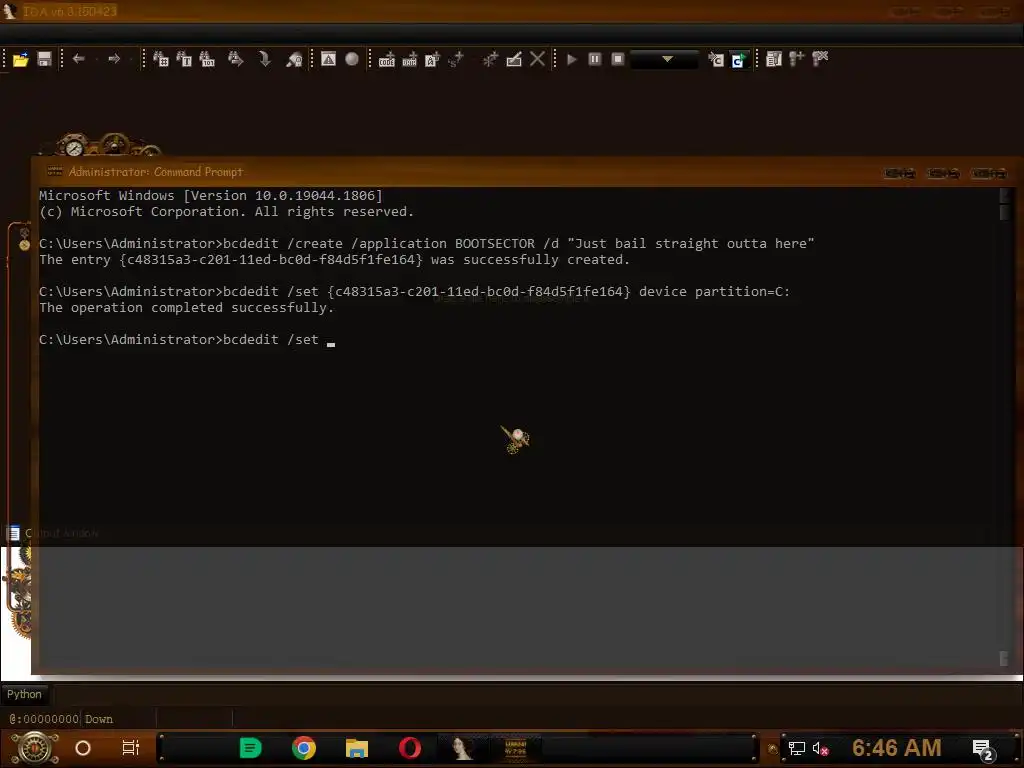Click the last toolbar icon with X

(820, 59)
